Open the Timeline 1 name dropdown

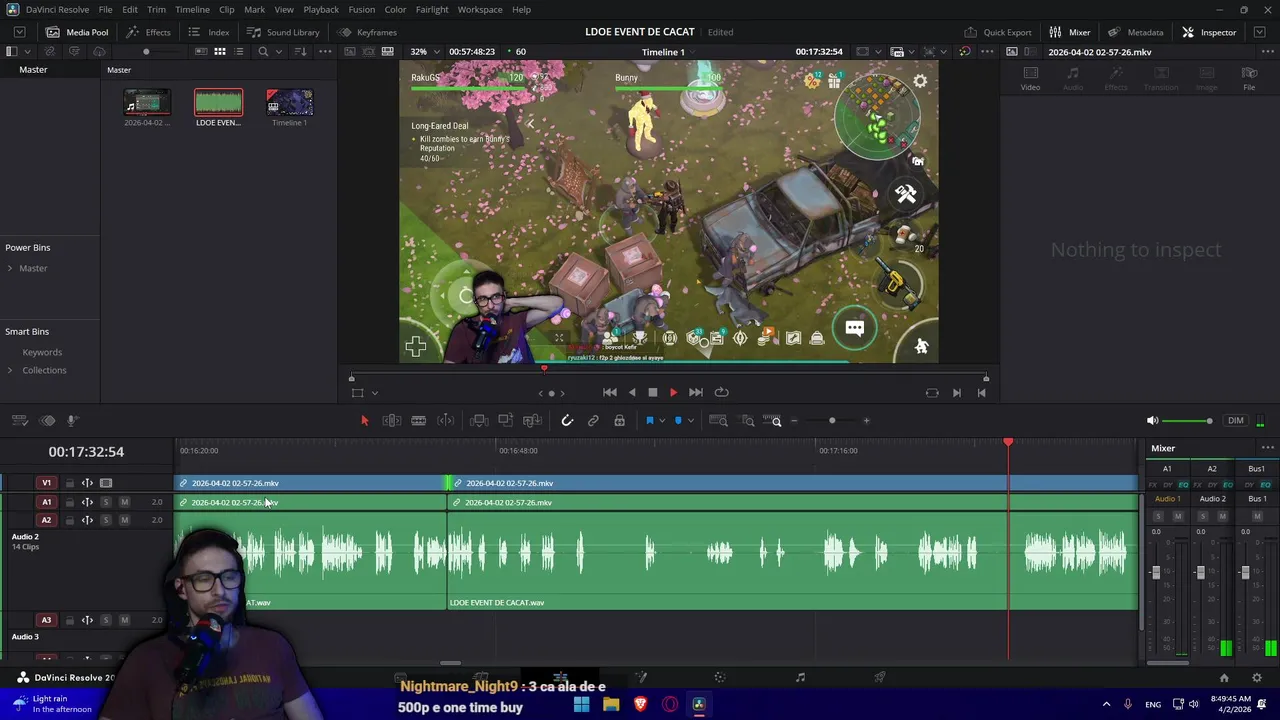[x=669, y=52]
